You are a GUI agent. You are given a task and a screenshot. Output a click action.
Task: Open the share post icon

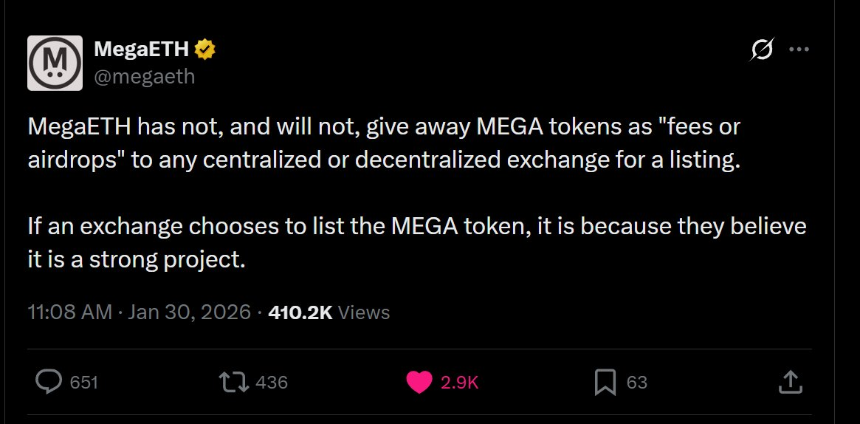pyautogui.click(x=789, y=381)
